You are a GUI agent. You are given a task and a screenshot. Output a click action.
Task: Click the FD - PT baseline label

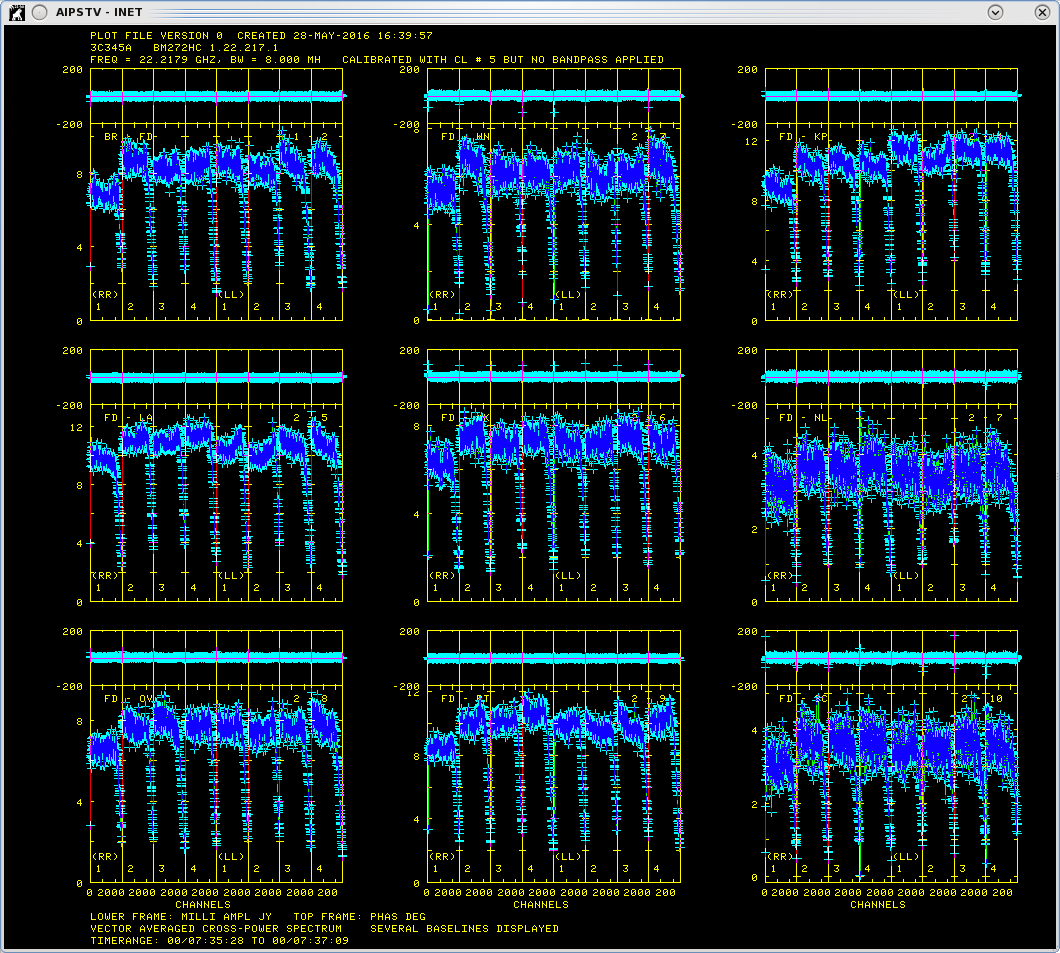click(x=465, y=698)
